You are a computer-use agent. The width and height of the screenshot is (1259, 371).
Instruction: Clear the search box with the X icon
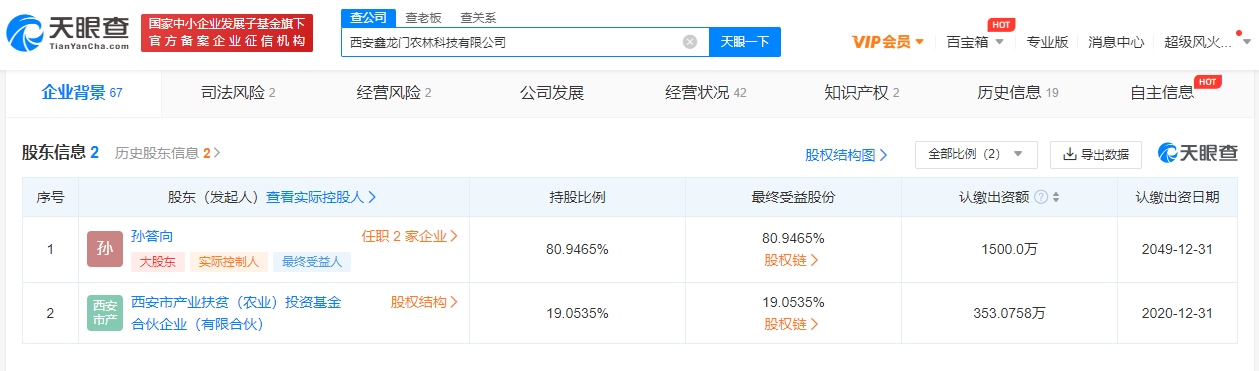690,42
